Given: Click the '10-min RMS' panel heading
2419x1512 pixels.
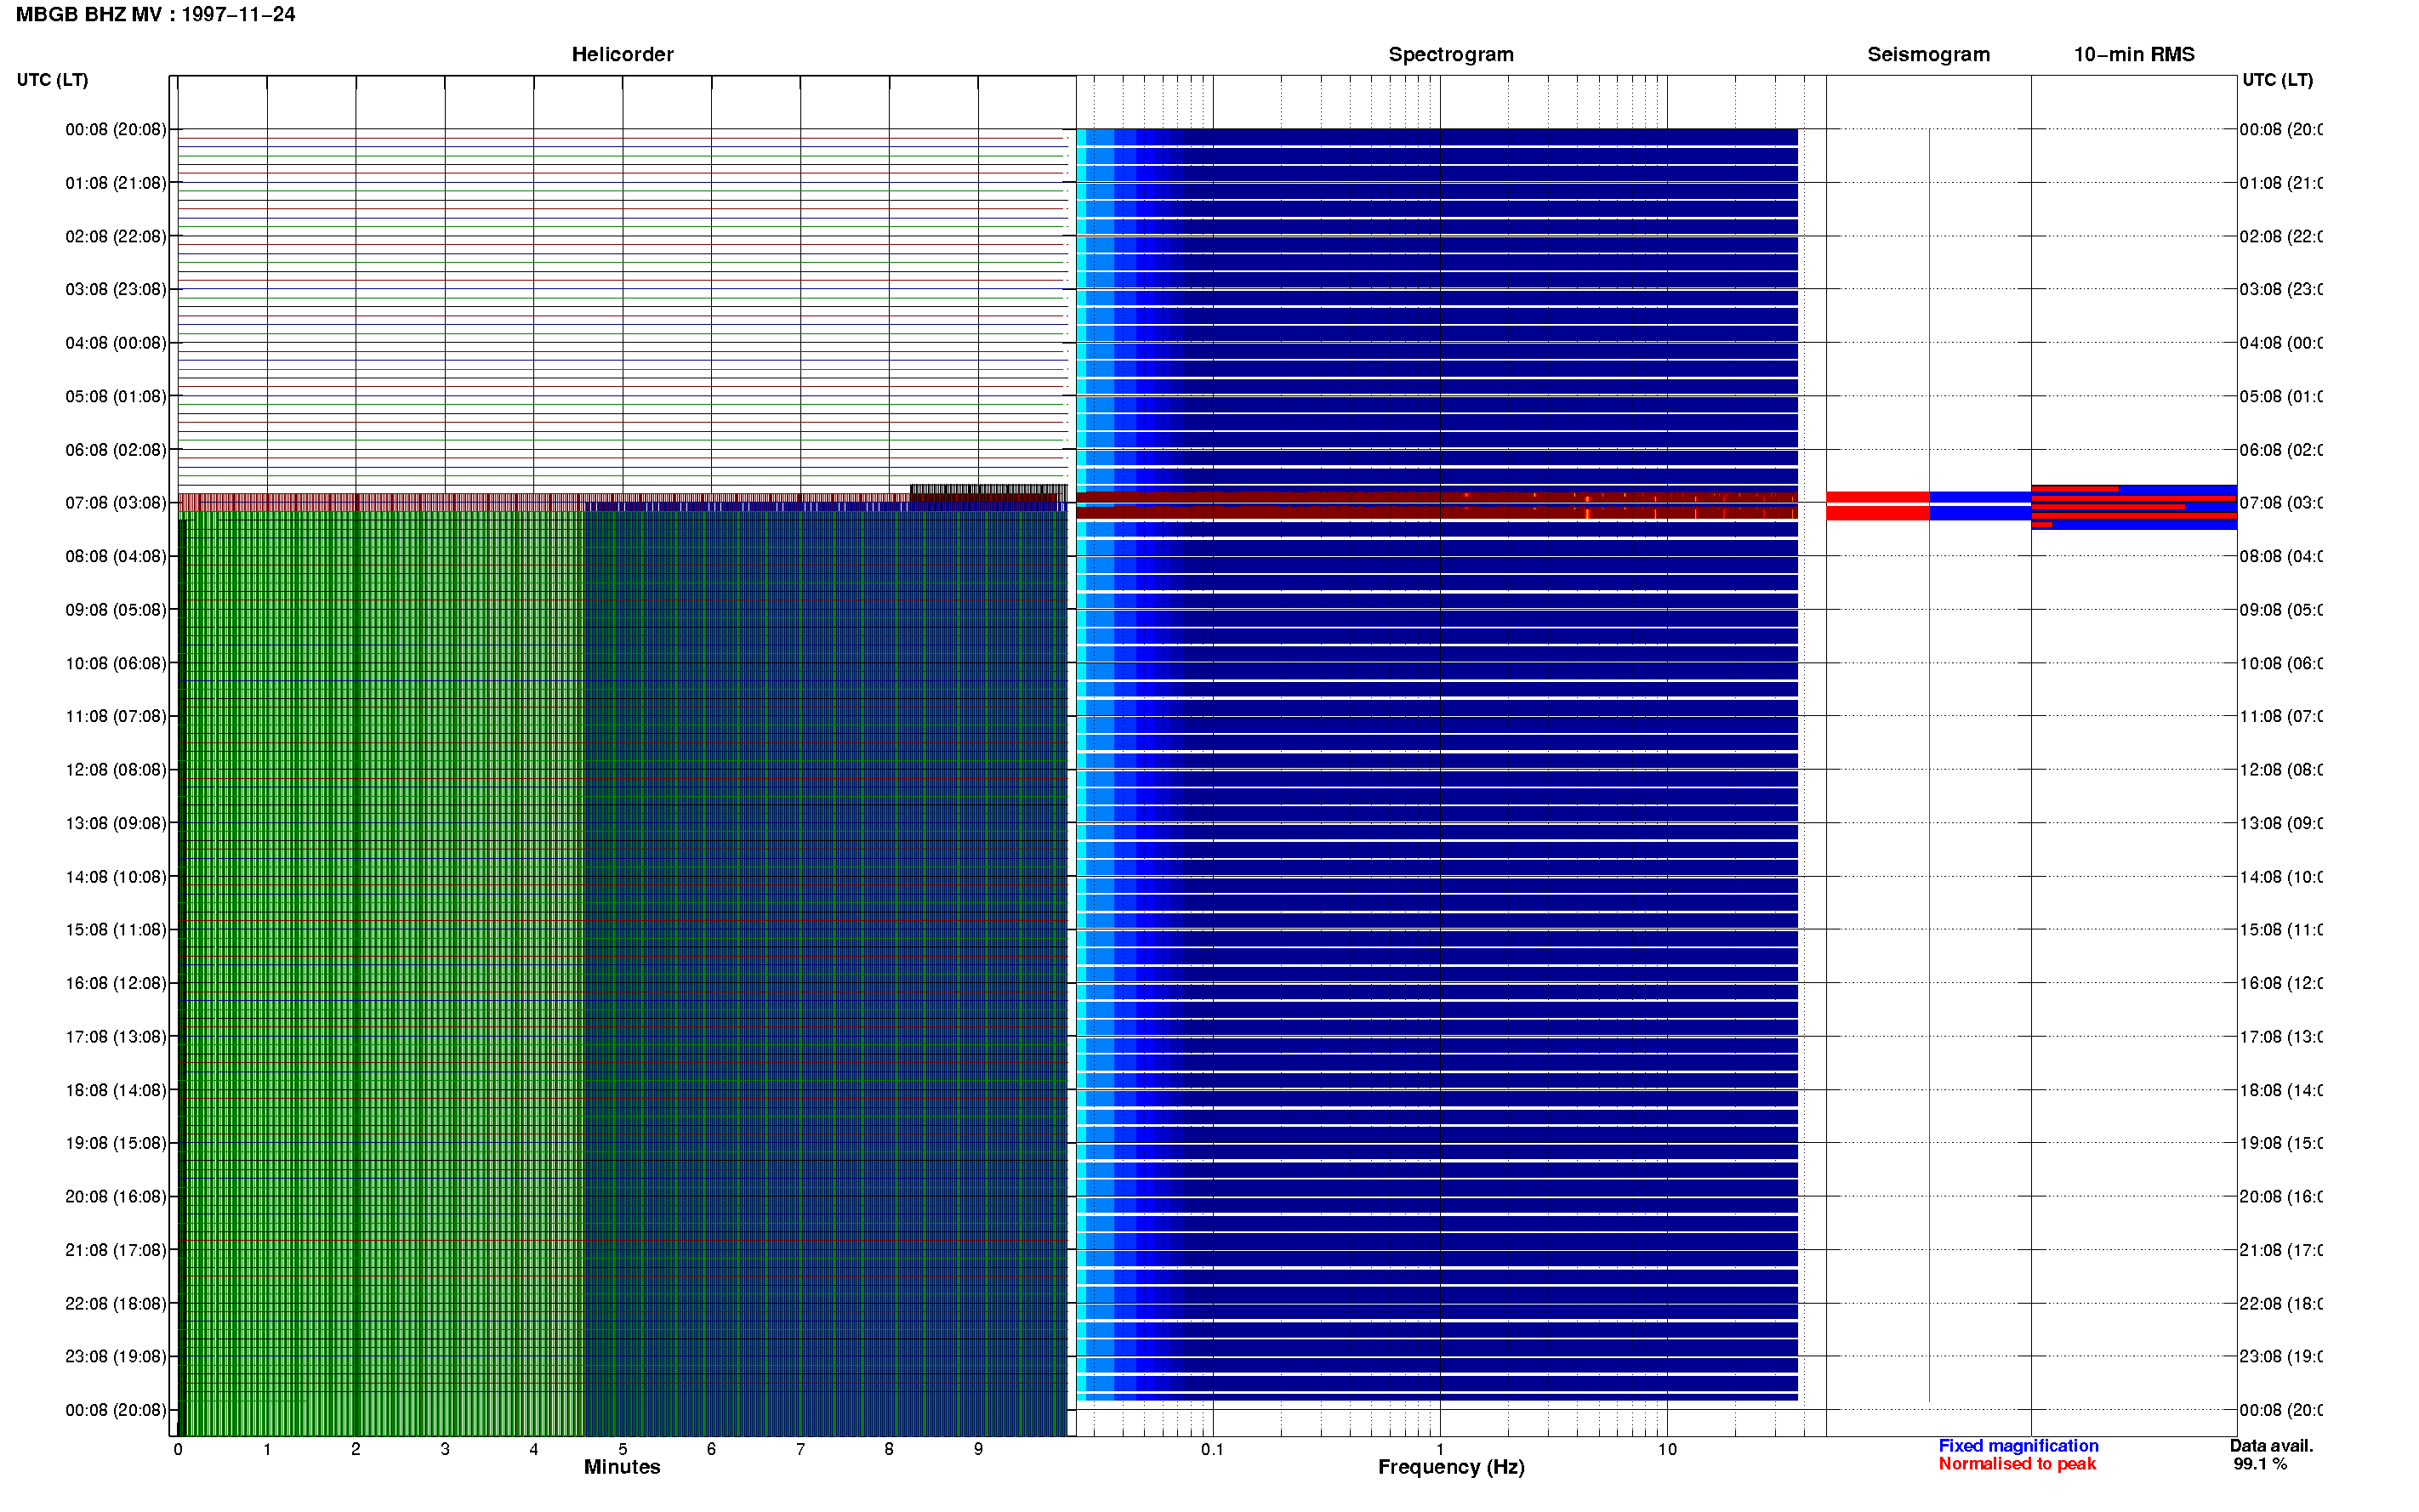Looking at the screenshot, I should pyautogui.click(x=2133, y=54).
